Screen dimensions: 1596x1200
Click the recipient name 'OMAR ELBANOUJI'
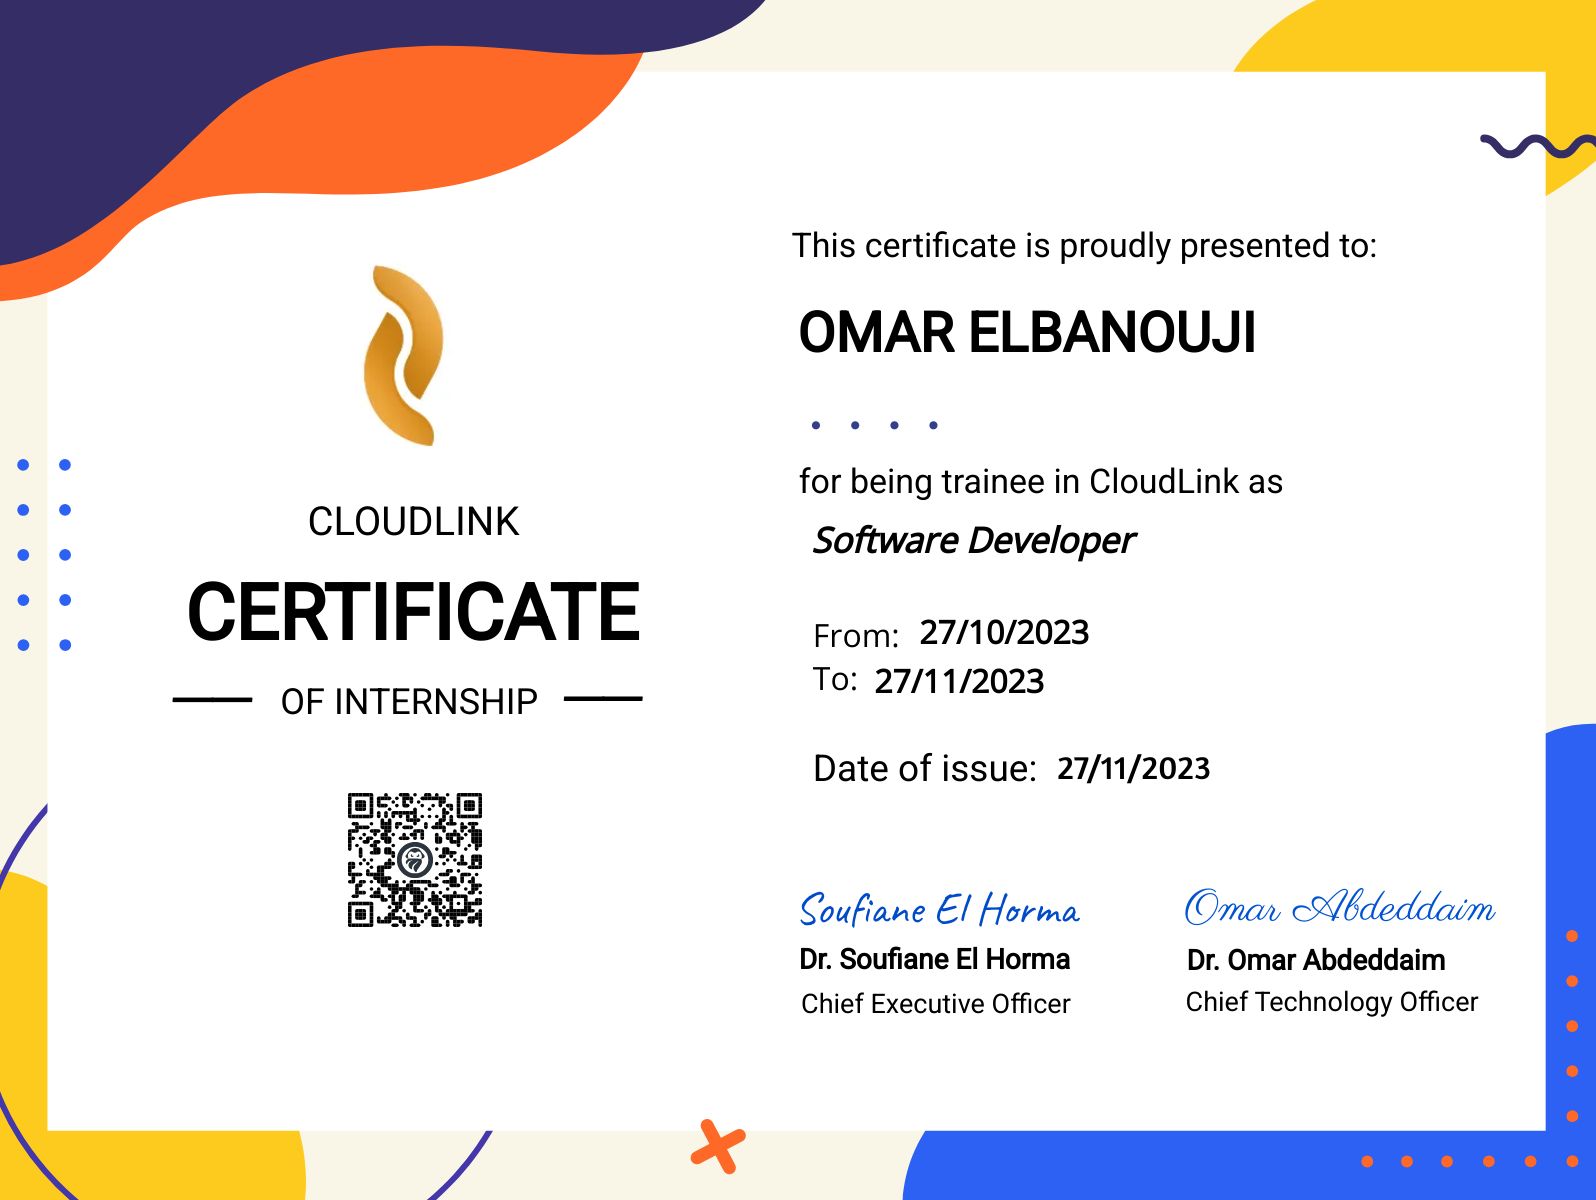pyautogui.click(x=1027, y=333)
